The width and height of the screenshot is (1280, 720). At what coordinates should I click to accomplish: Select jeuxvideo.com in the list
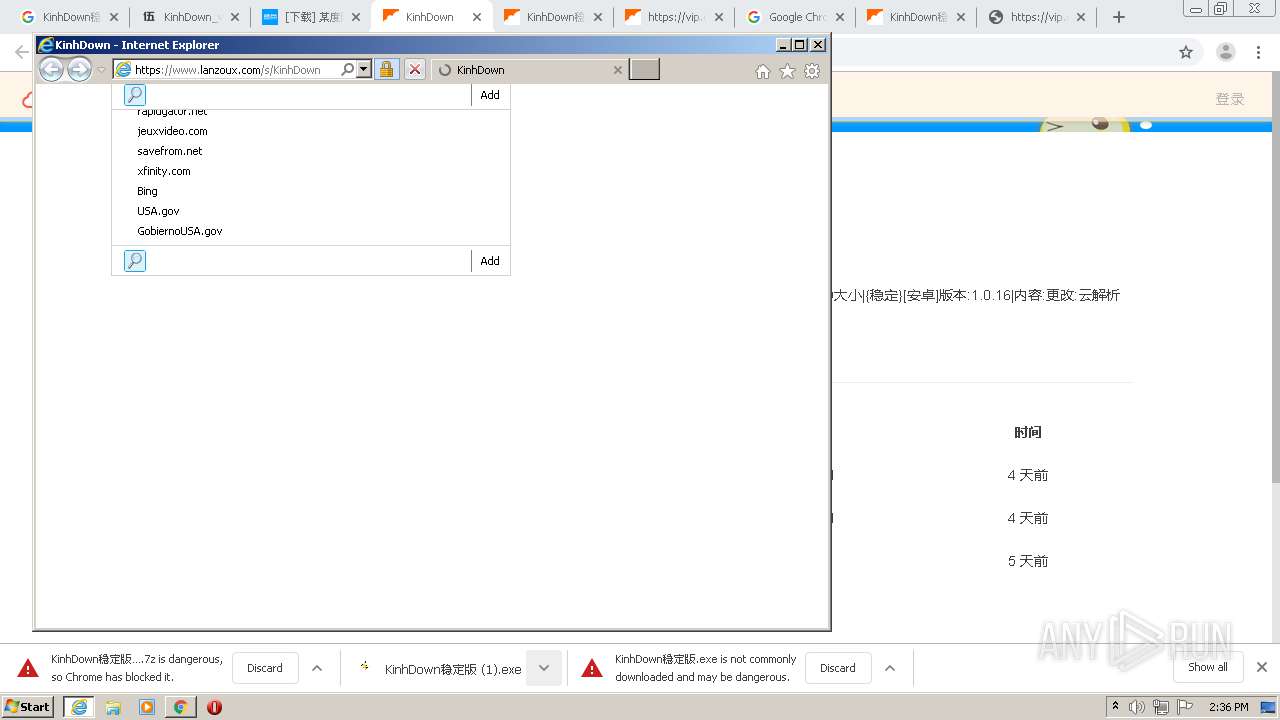[x=173, y=131]
